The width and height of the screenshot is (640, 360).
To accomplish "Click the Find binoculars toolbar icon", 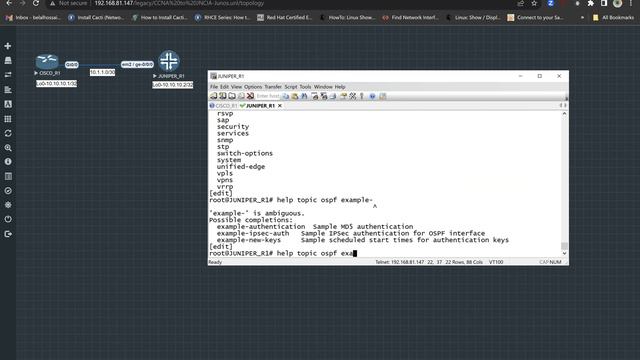I will 304,96.
